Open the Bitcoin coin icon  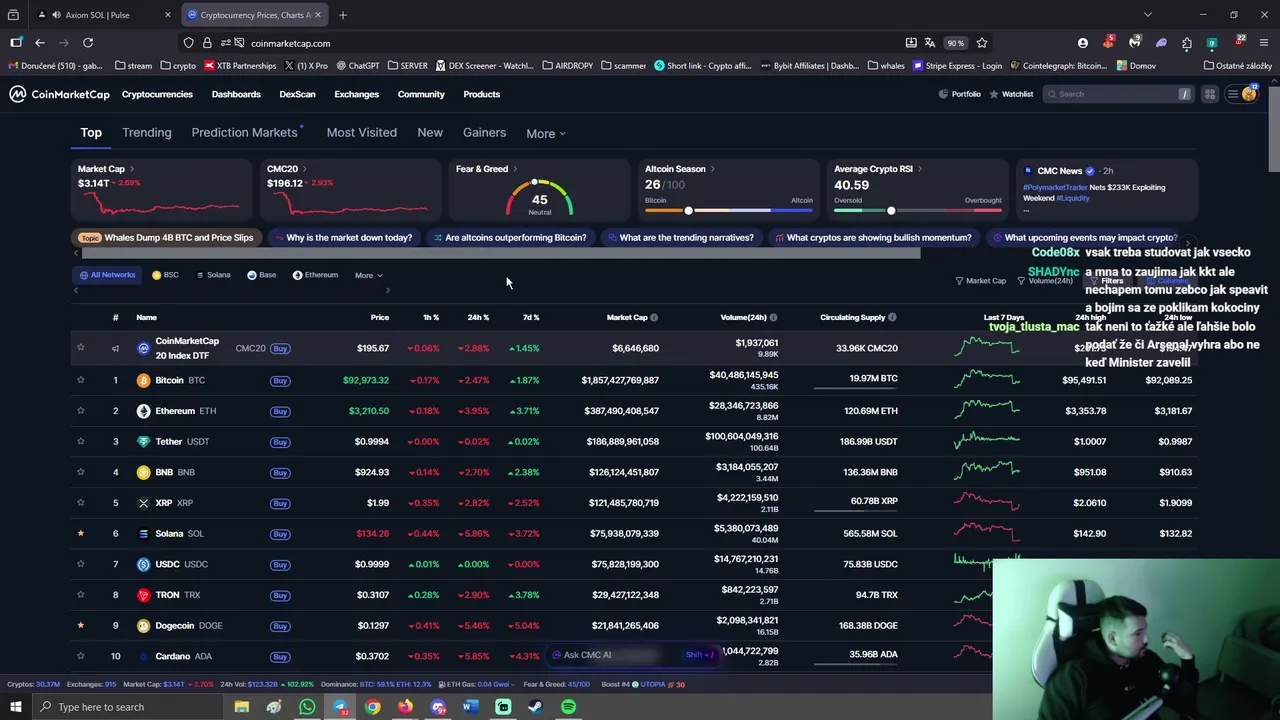(143, 380)
